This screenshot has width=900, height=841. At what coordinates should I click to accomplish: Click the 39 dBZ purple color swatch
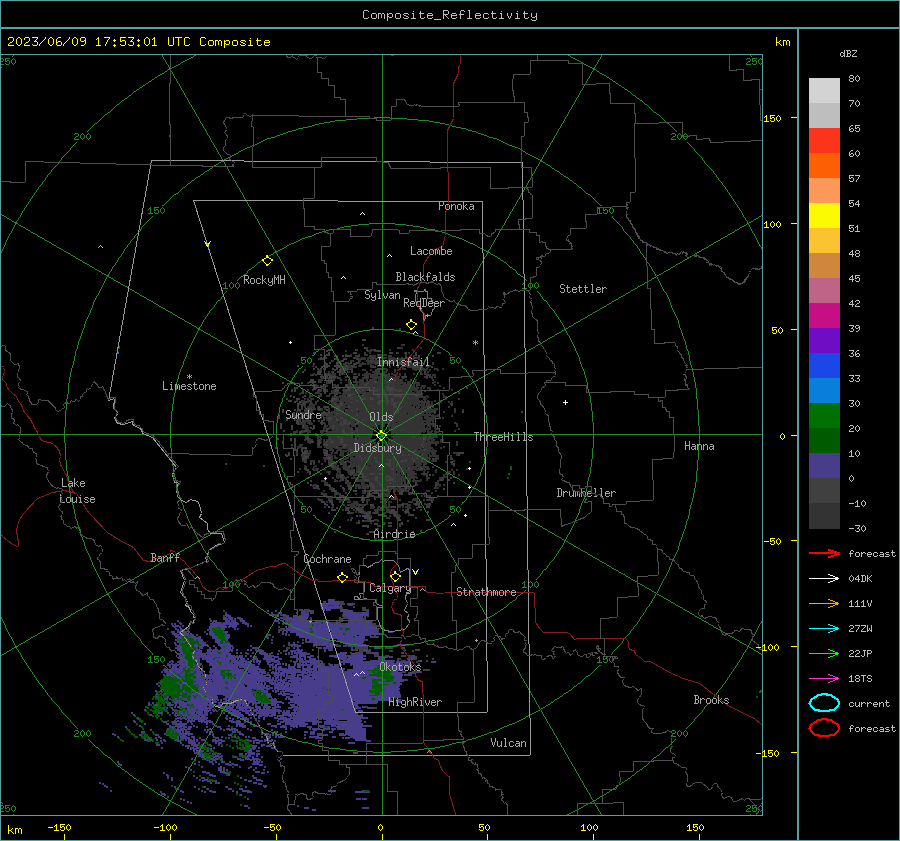pyautogui.click(x=824, y=340)
